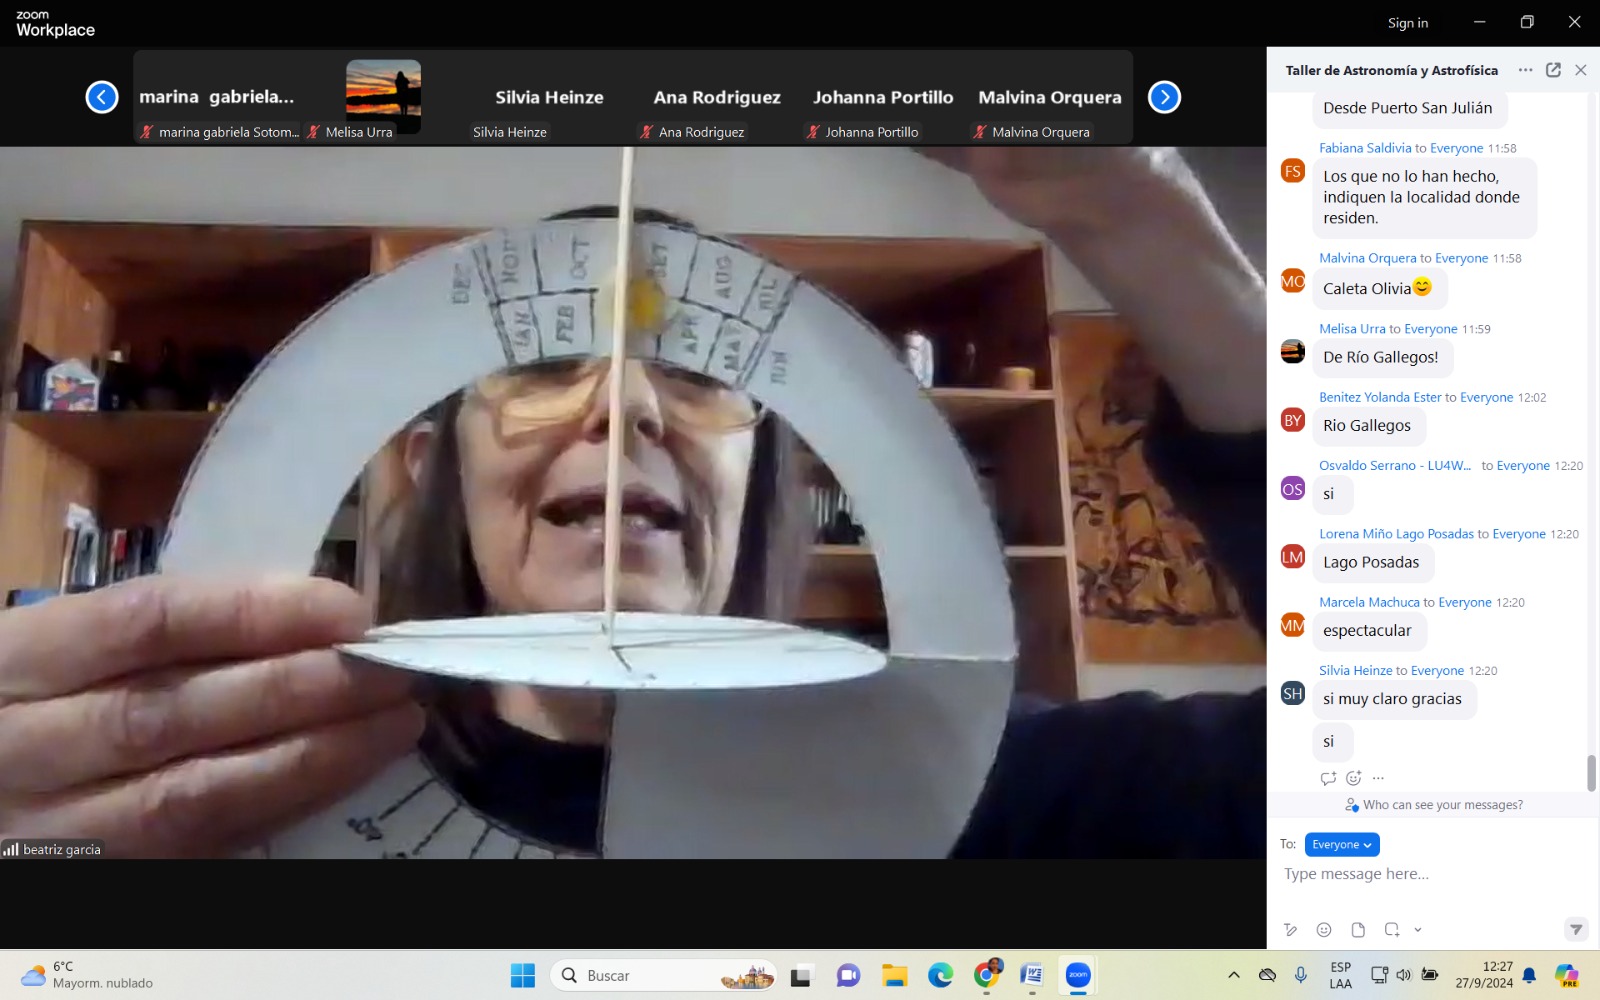Open chat text formatting tool
The height and width of the screenshot is (1000, 1600).
(1291, 930)
